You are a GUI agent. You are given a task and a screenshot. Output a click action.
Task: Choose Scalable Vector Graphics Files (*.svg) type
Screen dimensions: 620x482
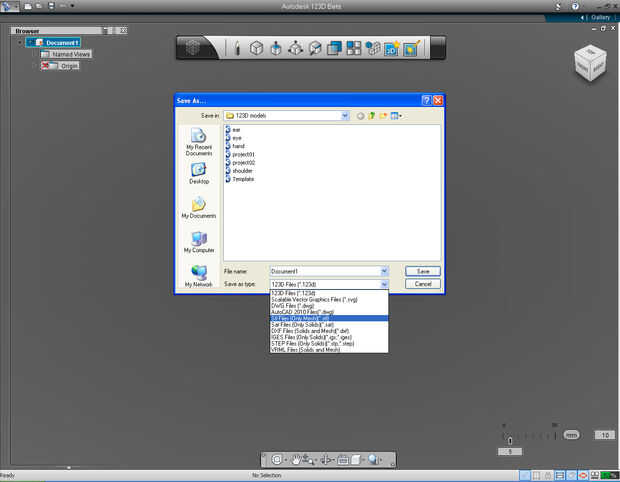(x=329, y=299)
